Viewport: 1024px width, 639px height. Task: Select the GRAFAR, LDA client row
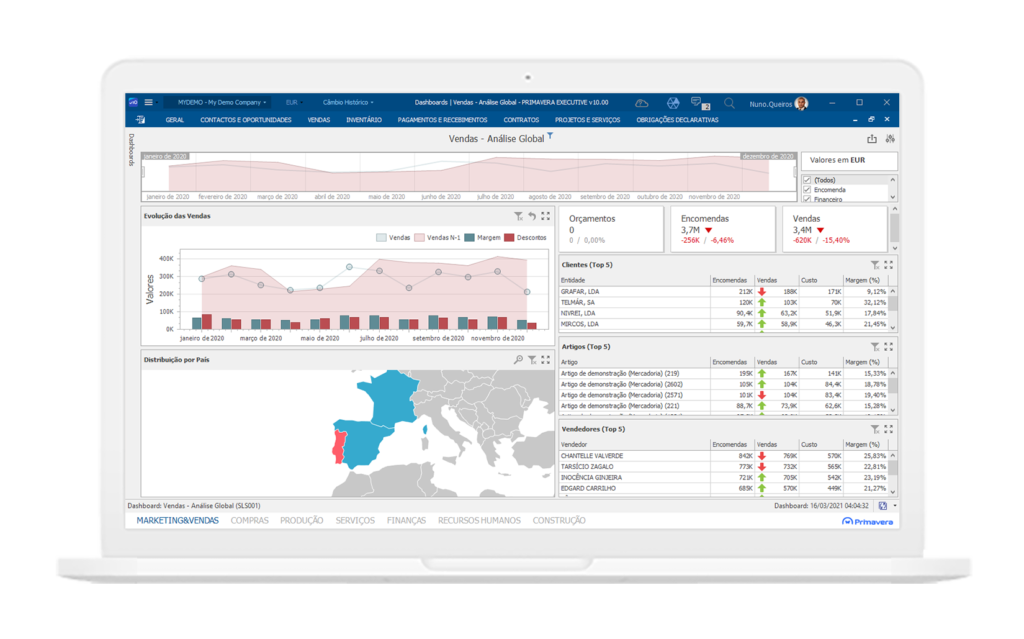(724, 292)
